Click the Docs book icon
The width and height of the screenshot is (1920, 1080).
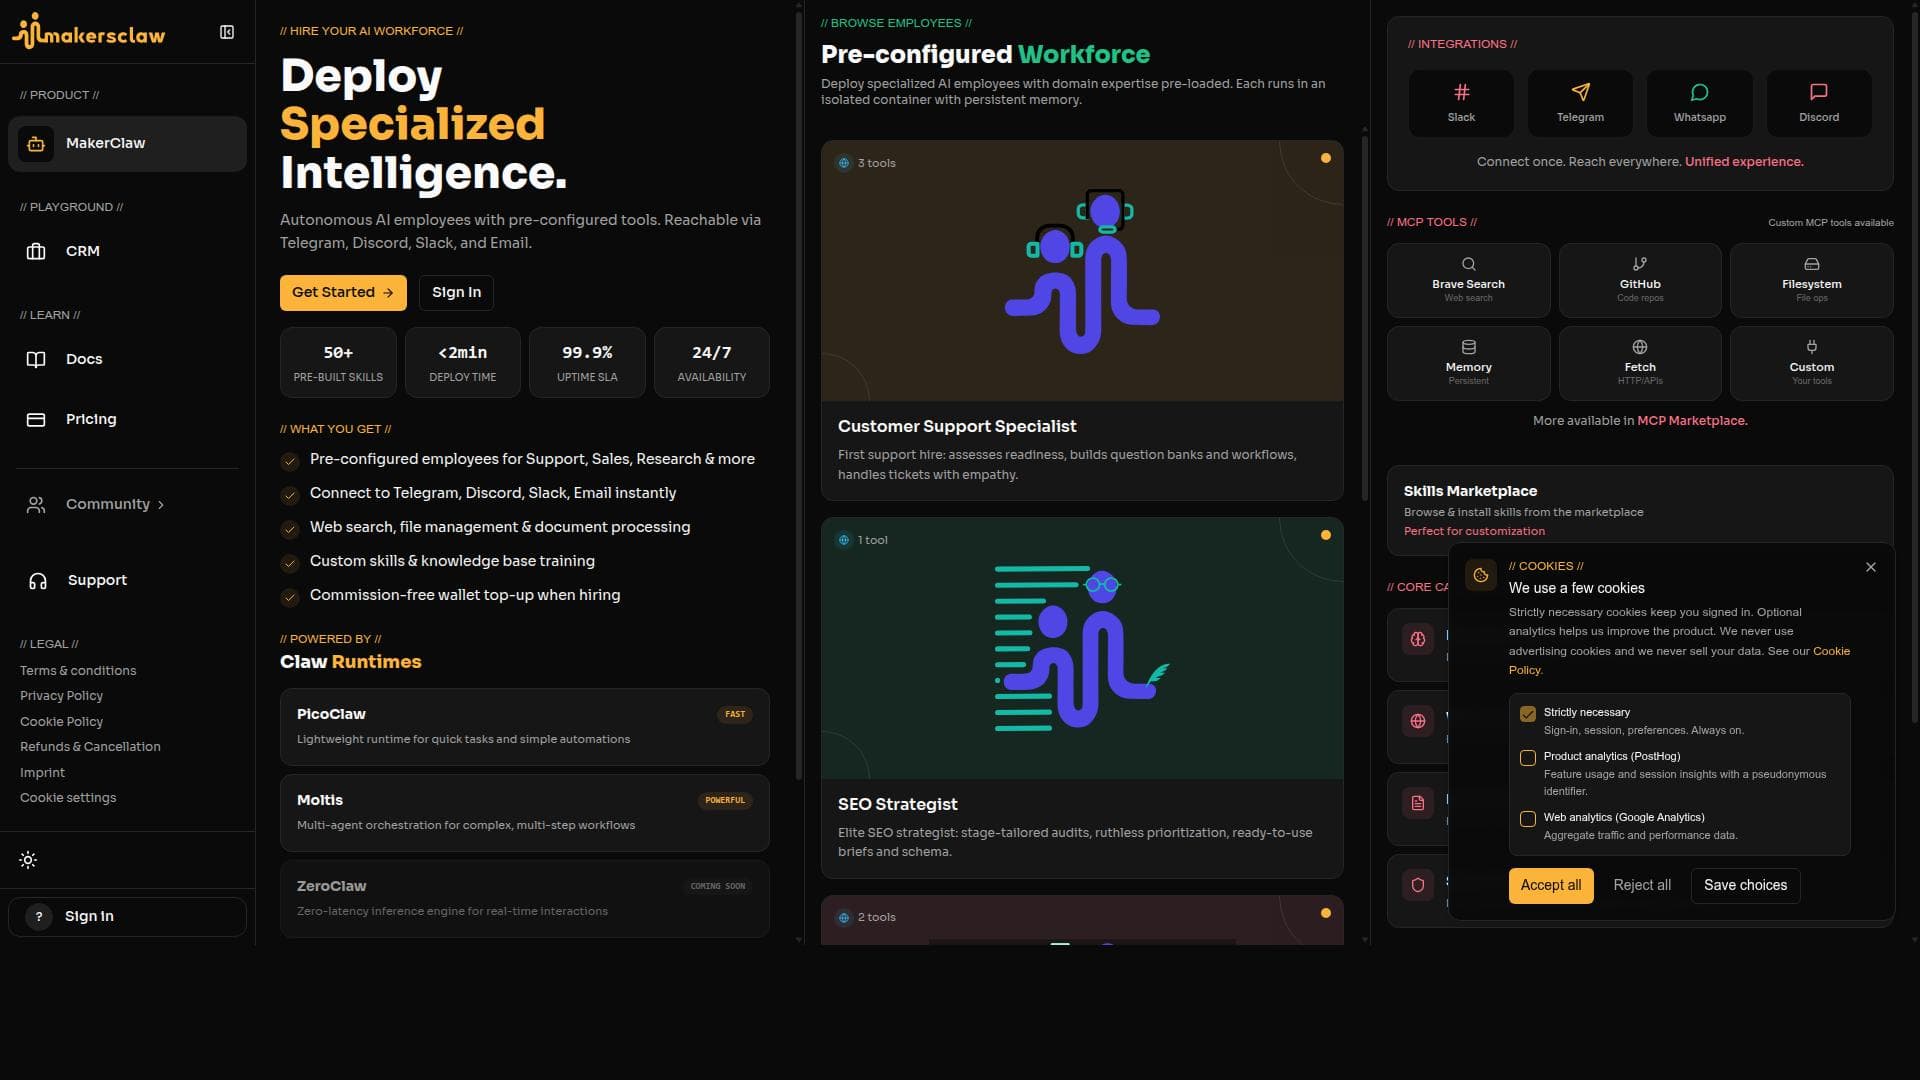[x=36, y=359]
